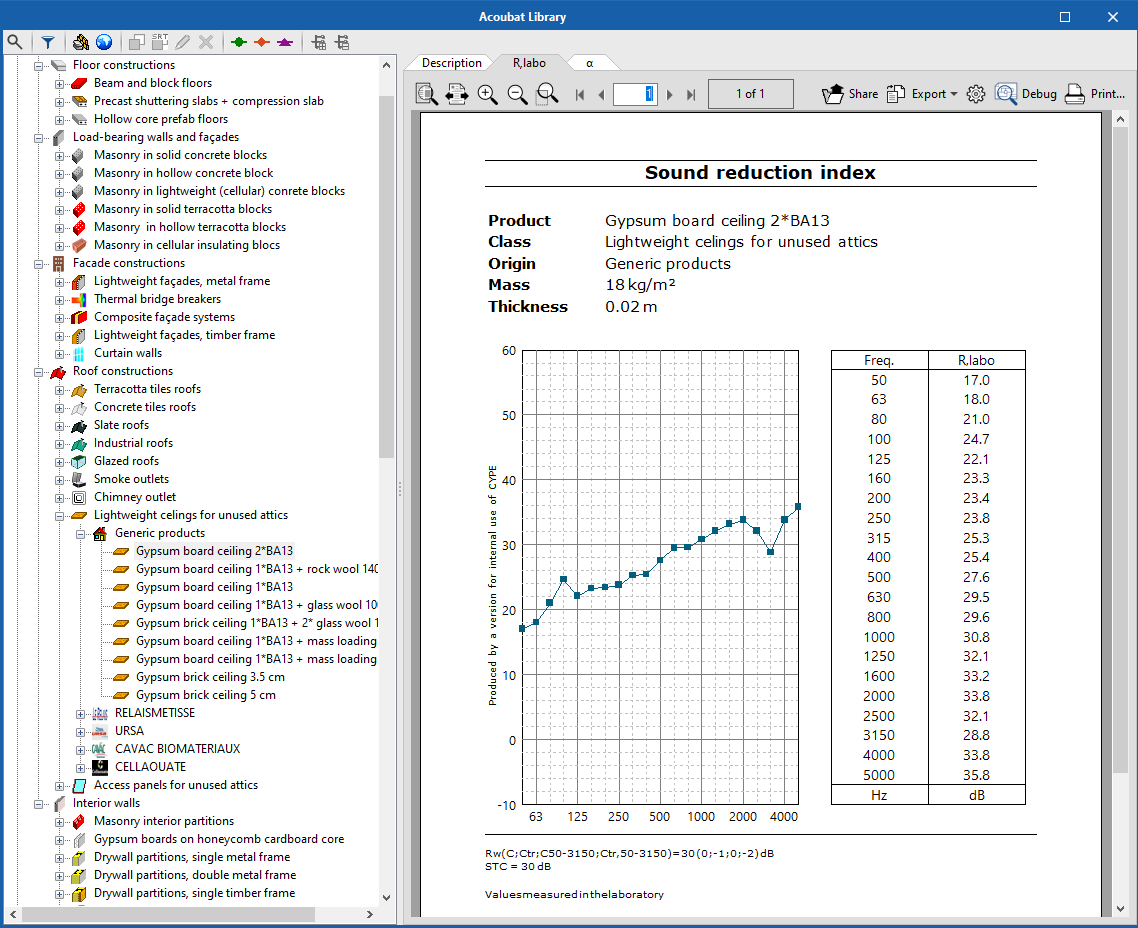The height and width of the screenshot is (928, 1138).
Task: Collapse Interior walls node
Action: 38,803
